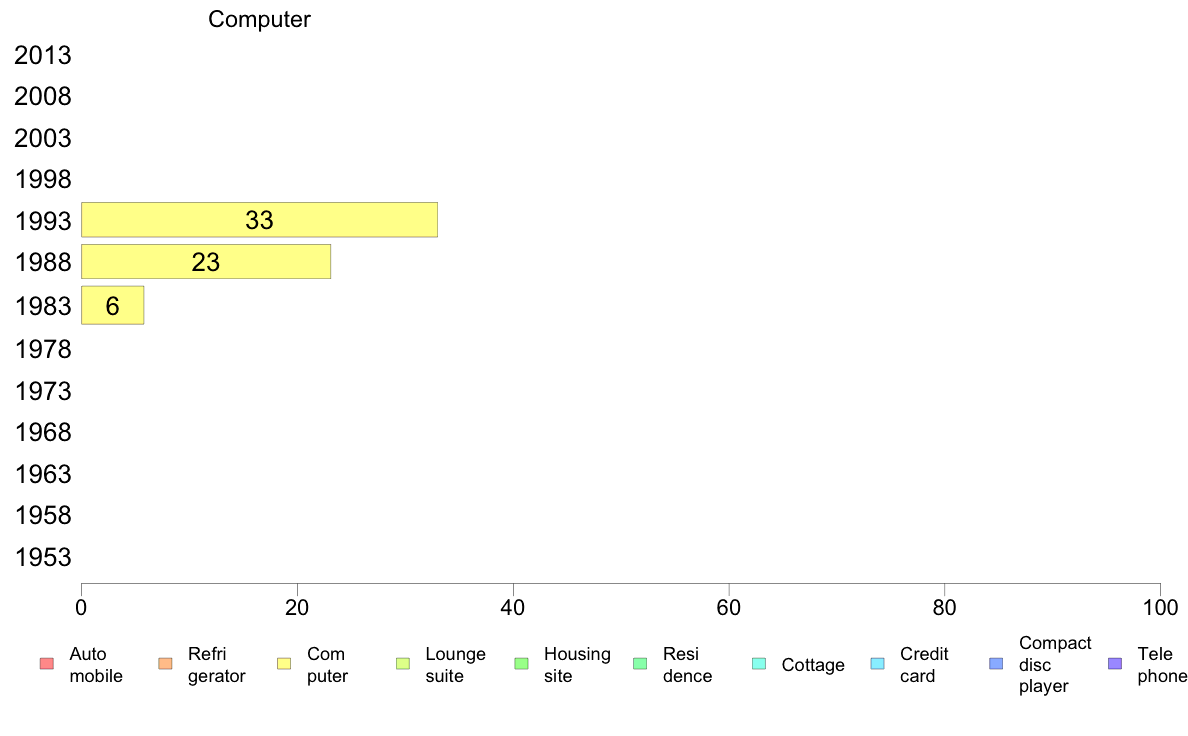Click the orange Refrigerator legend swatch

pyautogui.click(x=165, y=664)
